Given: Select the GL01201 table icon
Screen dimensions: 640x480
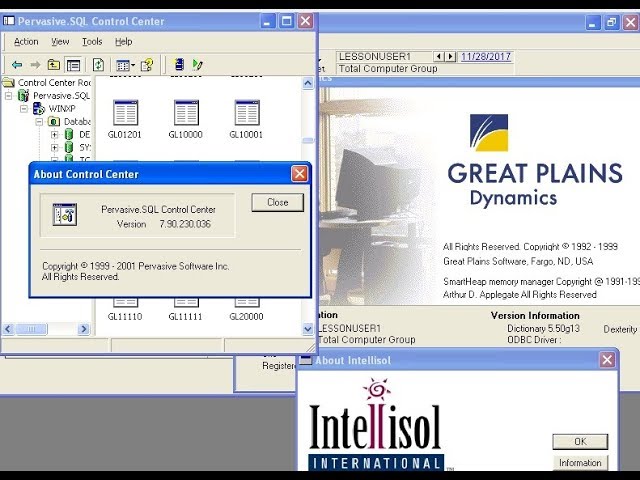Looking at the screenshot, I should click(x=125, y=112).
